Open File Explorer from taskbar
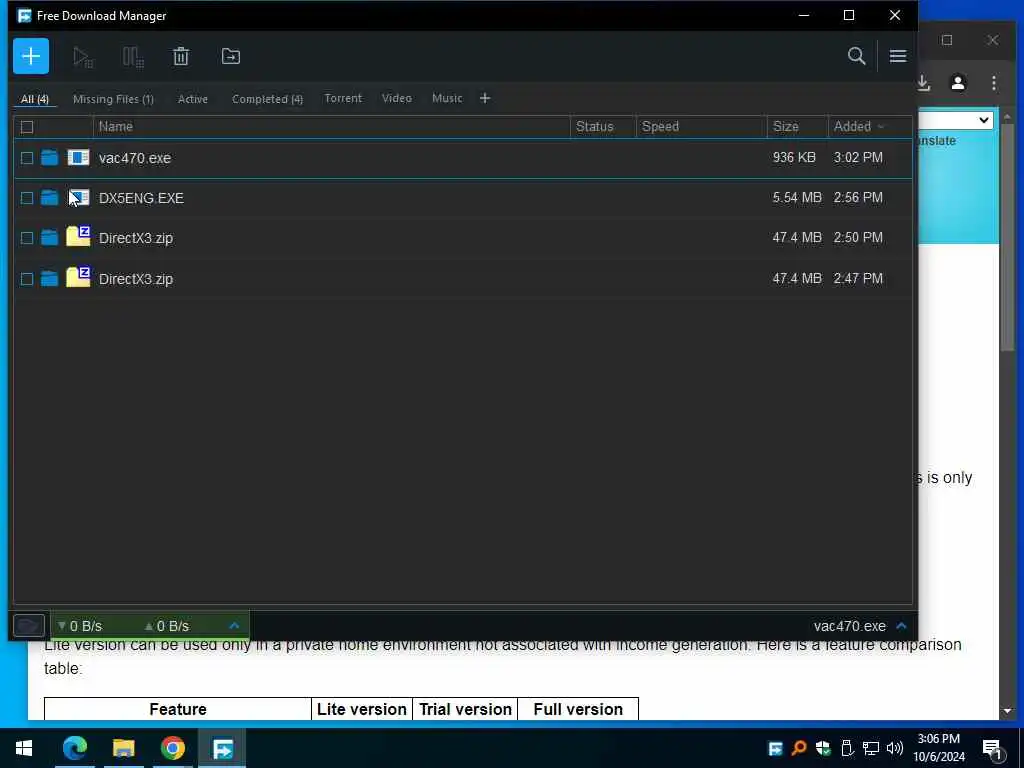The height and width of the screenshot is (768, 1024). coord(123,748)
